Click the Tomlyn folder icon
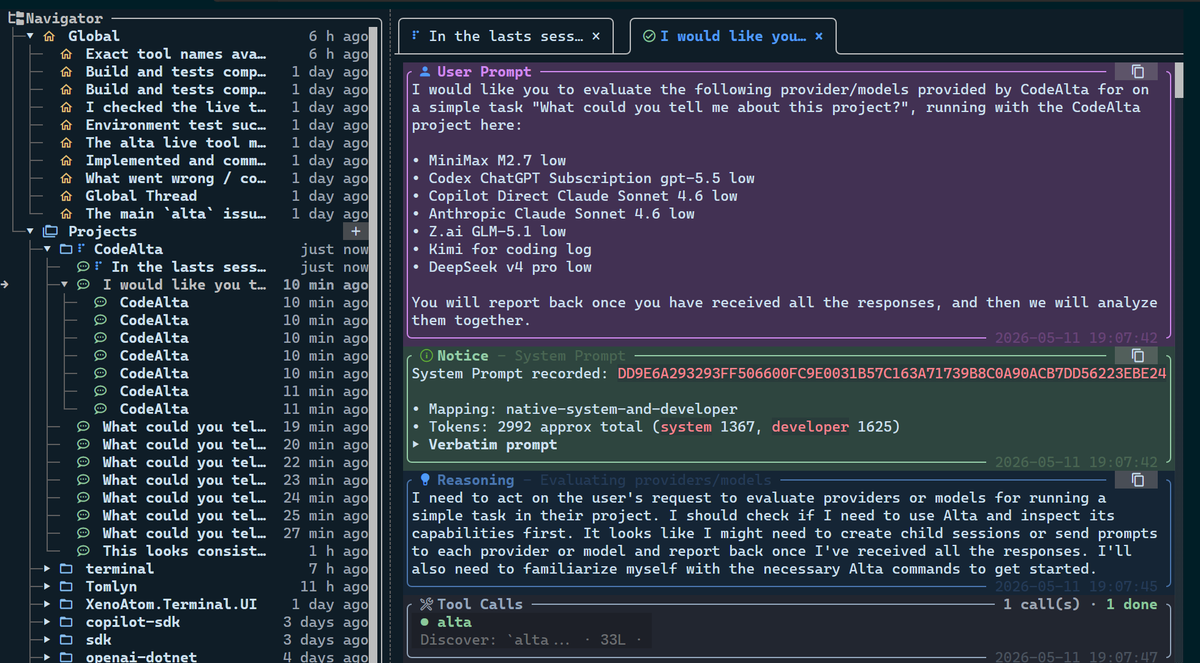 click(x=66, y=587)
